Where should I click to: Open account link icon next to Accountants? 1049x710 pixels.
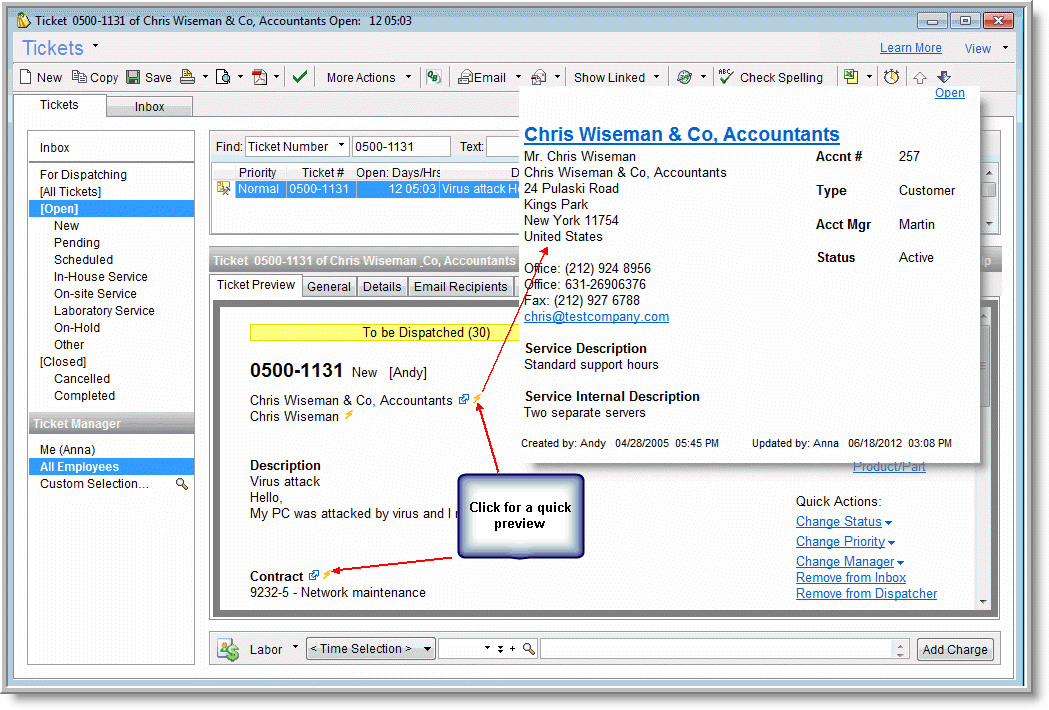pyautogui.click(x=464, y=400)
